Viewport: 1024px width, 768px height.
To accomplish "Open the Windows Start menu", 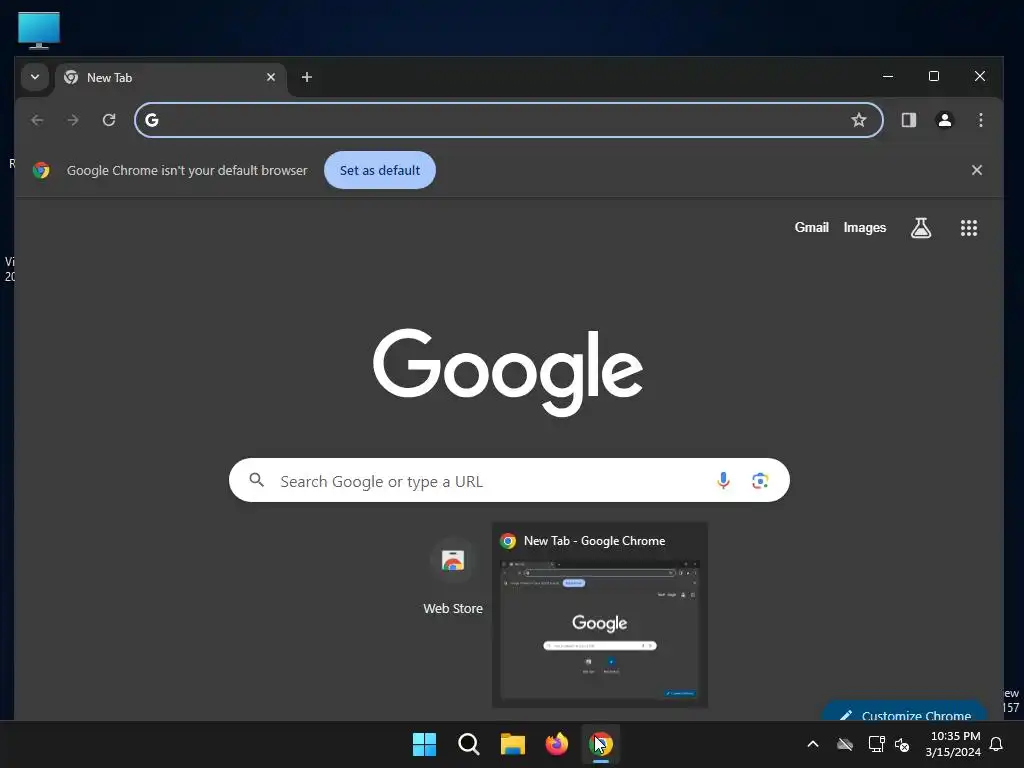I will pyautogui.click(x=424, y=744).
